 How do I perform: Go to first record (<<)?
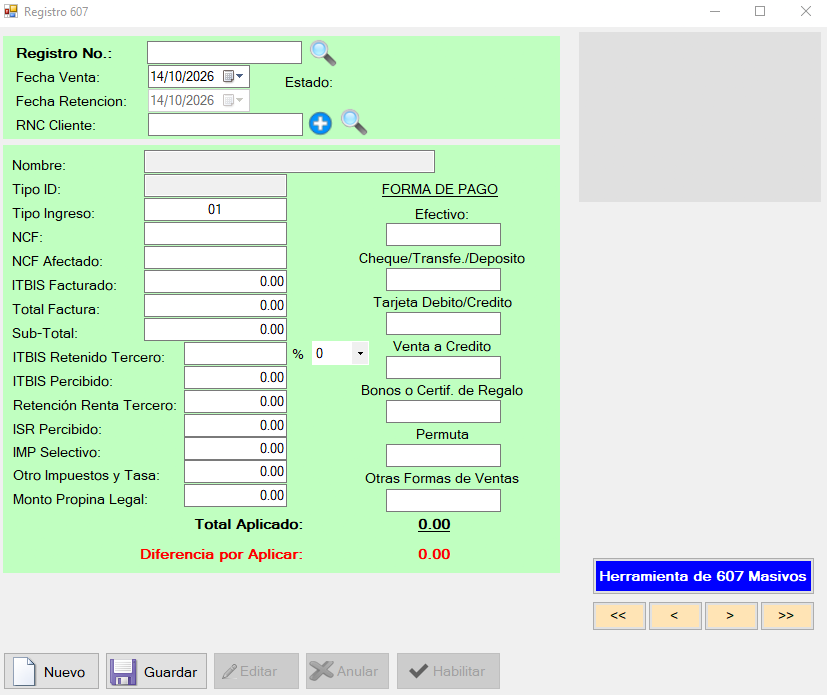(619, 615)
